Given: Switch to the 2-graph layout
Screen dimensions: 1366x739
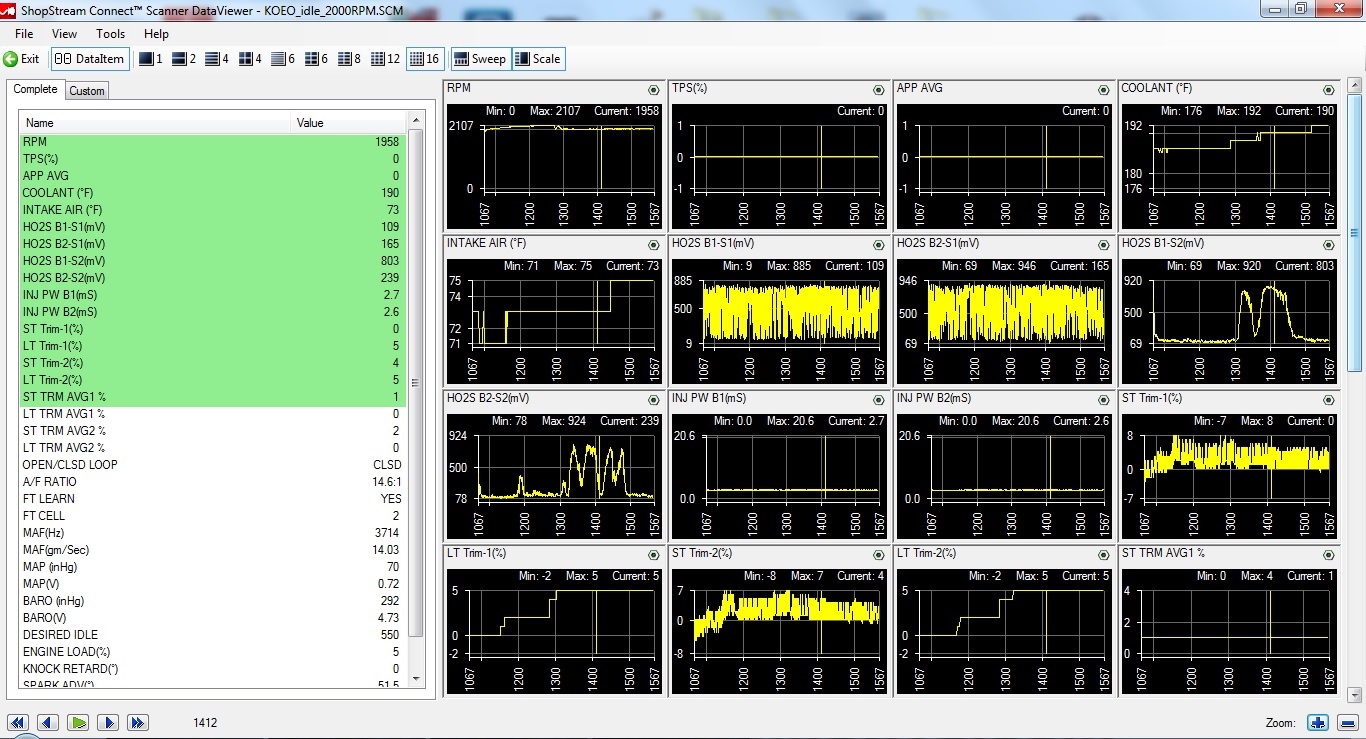Looking at the screenshot, I should click(x=183, y=59).
